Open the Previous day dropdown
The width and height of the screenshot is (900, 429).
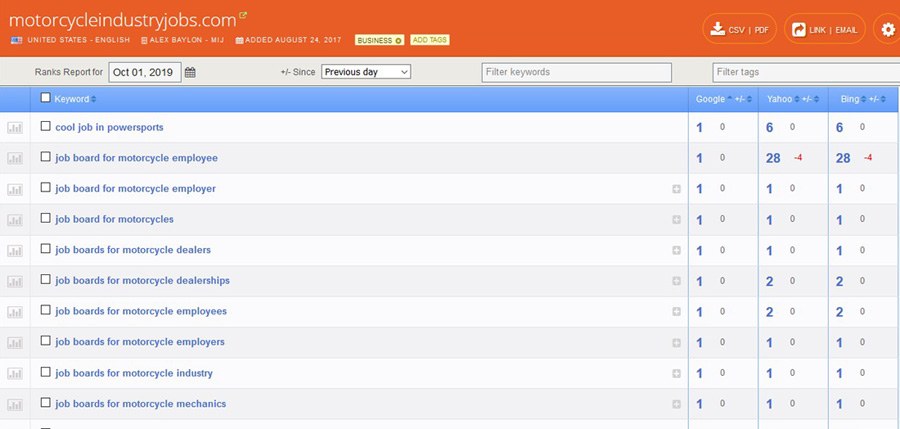tap(366, 72)
